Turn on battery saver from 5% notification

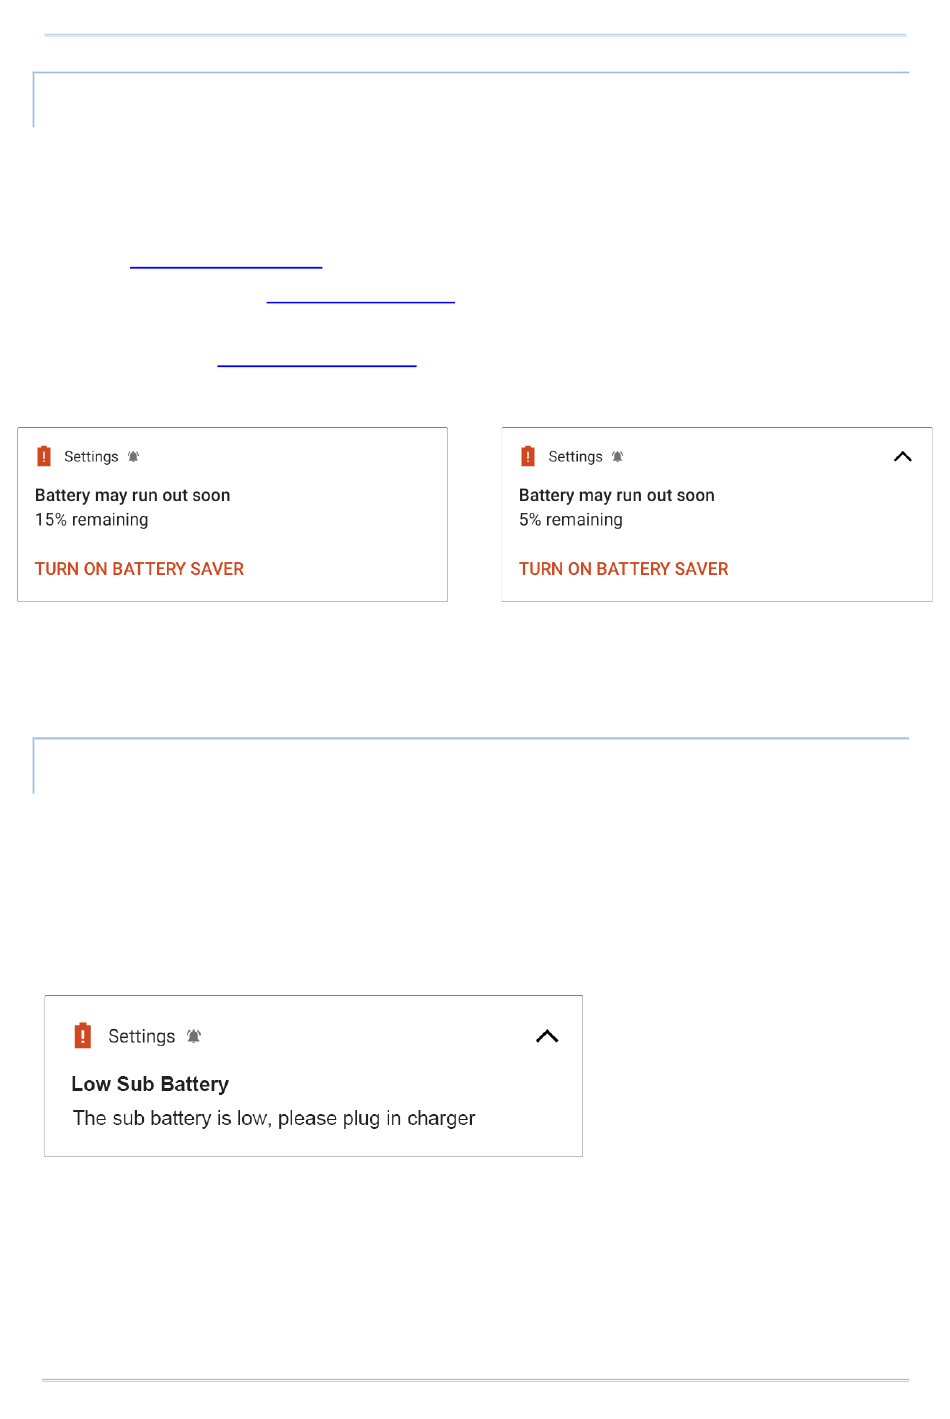pyautogui.click(x=623, y=569)
